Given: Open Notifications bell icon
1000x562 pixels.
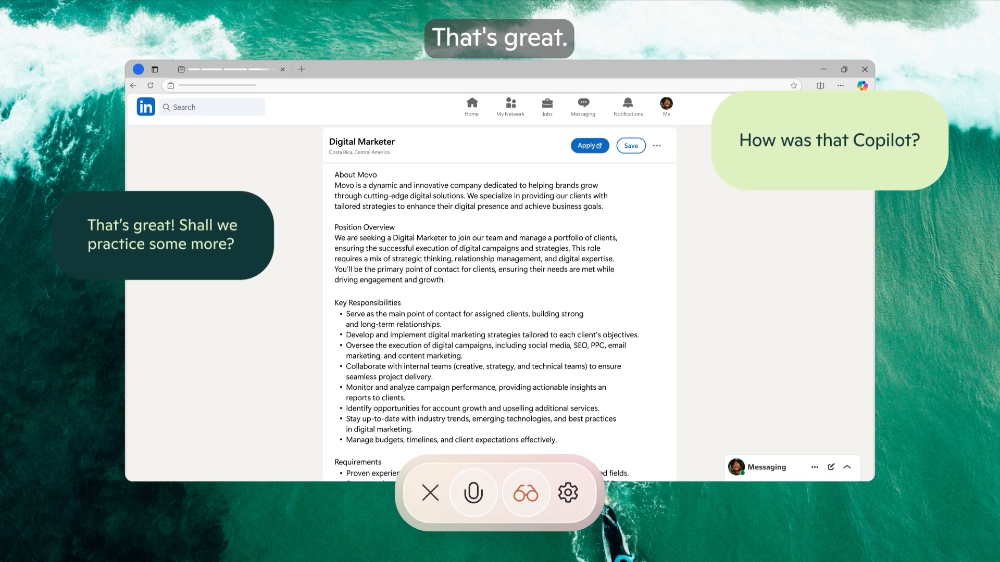Looking at the screenshot, I should pyautogui.click(x=628, y=106).
